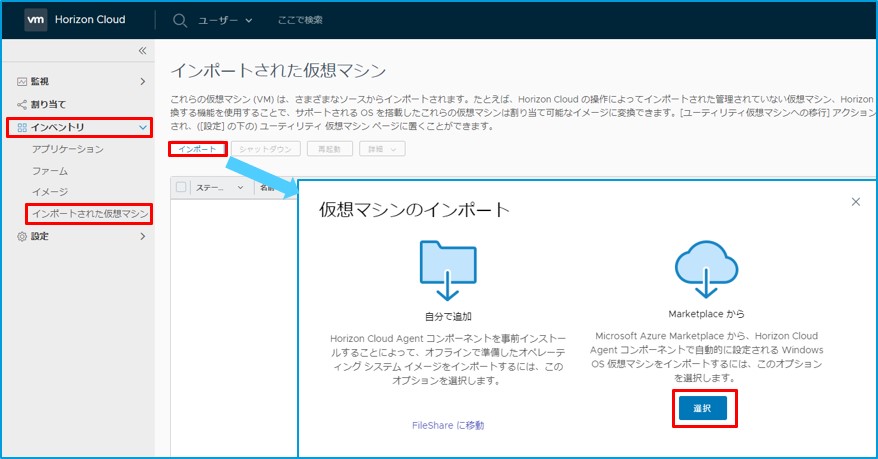Toggle the select-all checkbox in table header

pos(181,187)
